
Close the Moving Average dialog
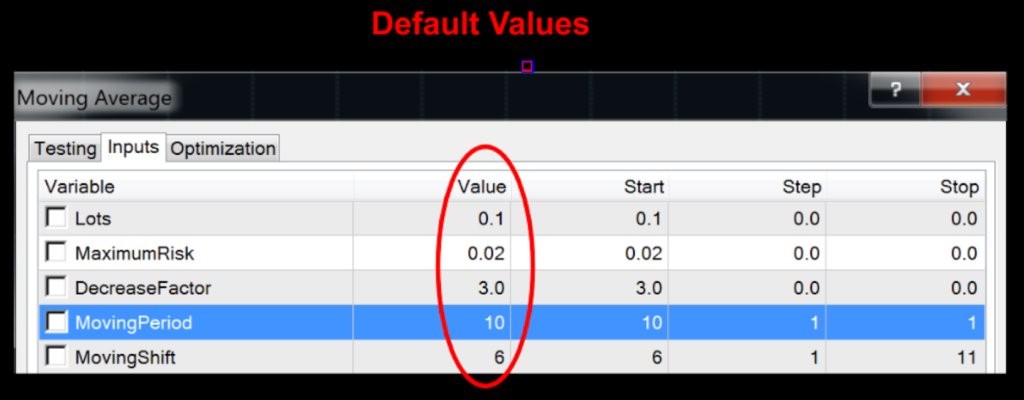pos(962,90)
